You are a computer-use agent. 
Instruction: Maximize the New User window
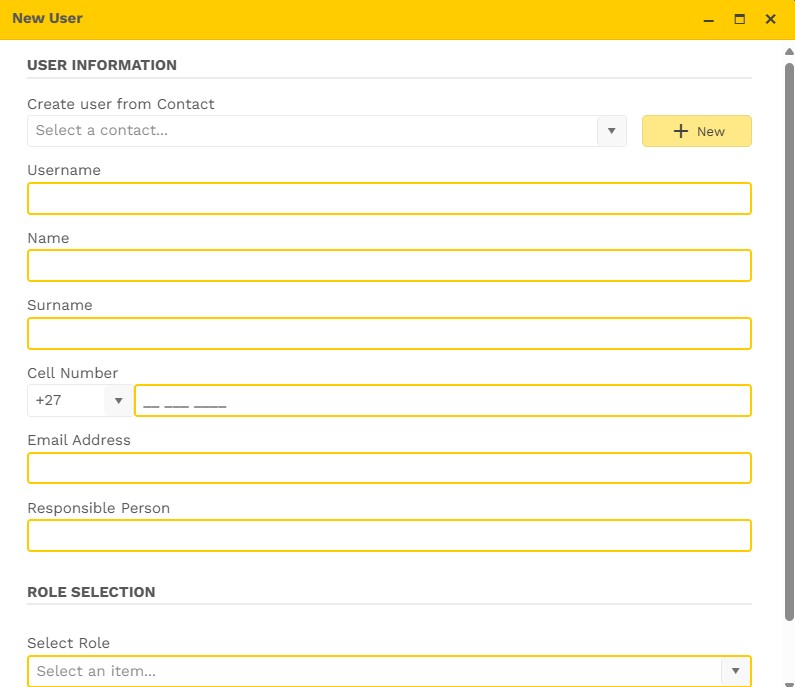point(740,19)
